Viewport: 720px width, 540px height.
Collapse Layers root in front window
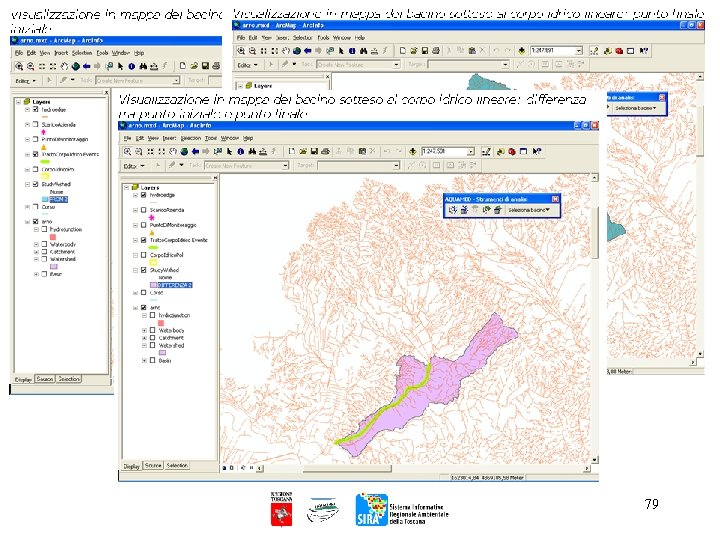(126, 187)
